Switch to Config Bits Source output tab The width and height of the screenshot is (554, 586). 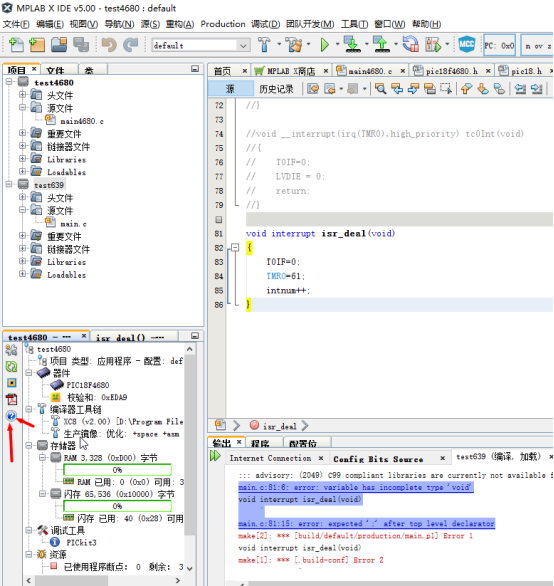click(378, 459)
